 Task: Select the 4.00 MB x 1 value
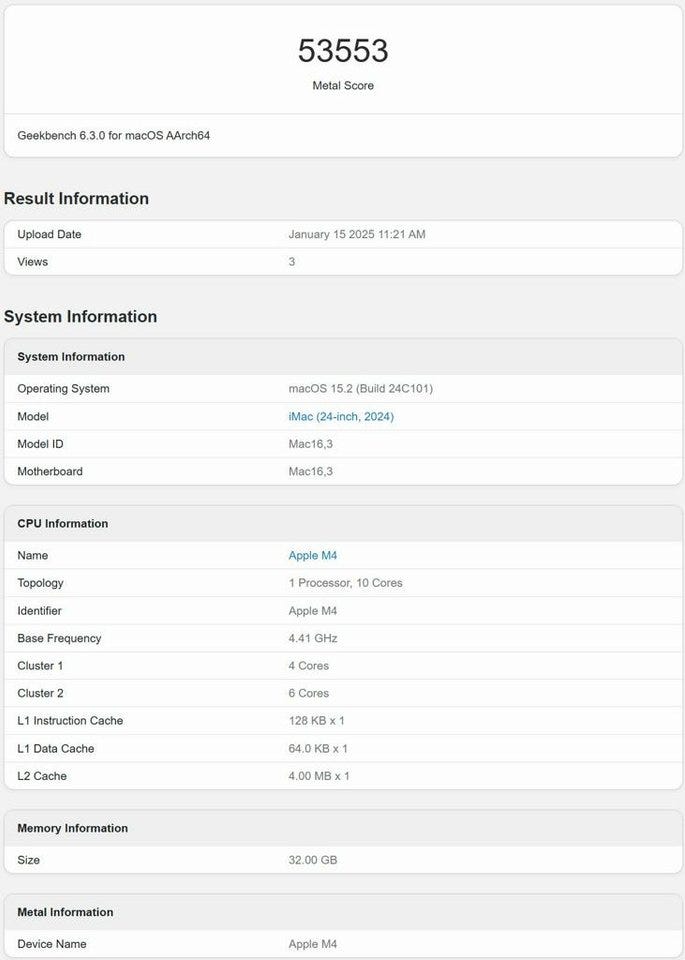coord(319,776)
